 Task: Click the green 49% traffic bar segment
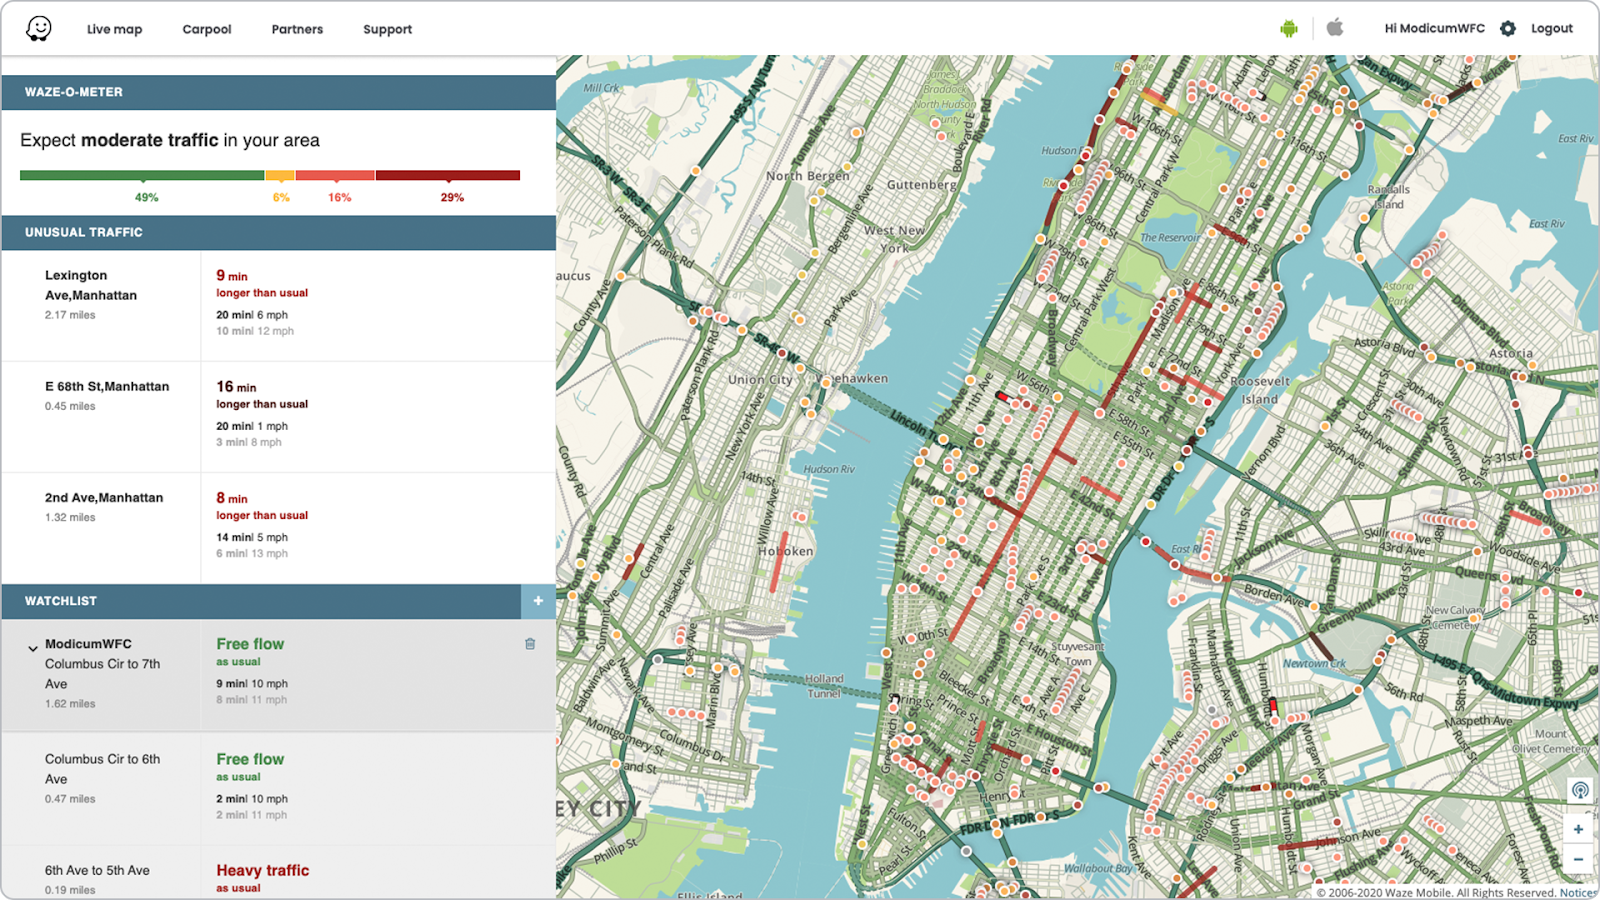point(142,175)
